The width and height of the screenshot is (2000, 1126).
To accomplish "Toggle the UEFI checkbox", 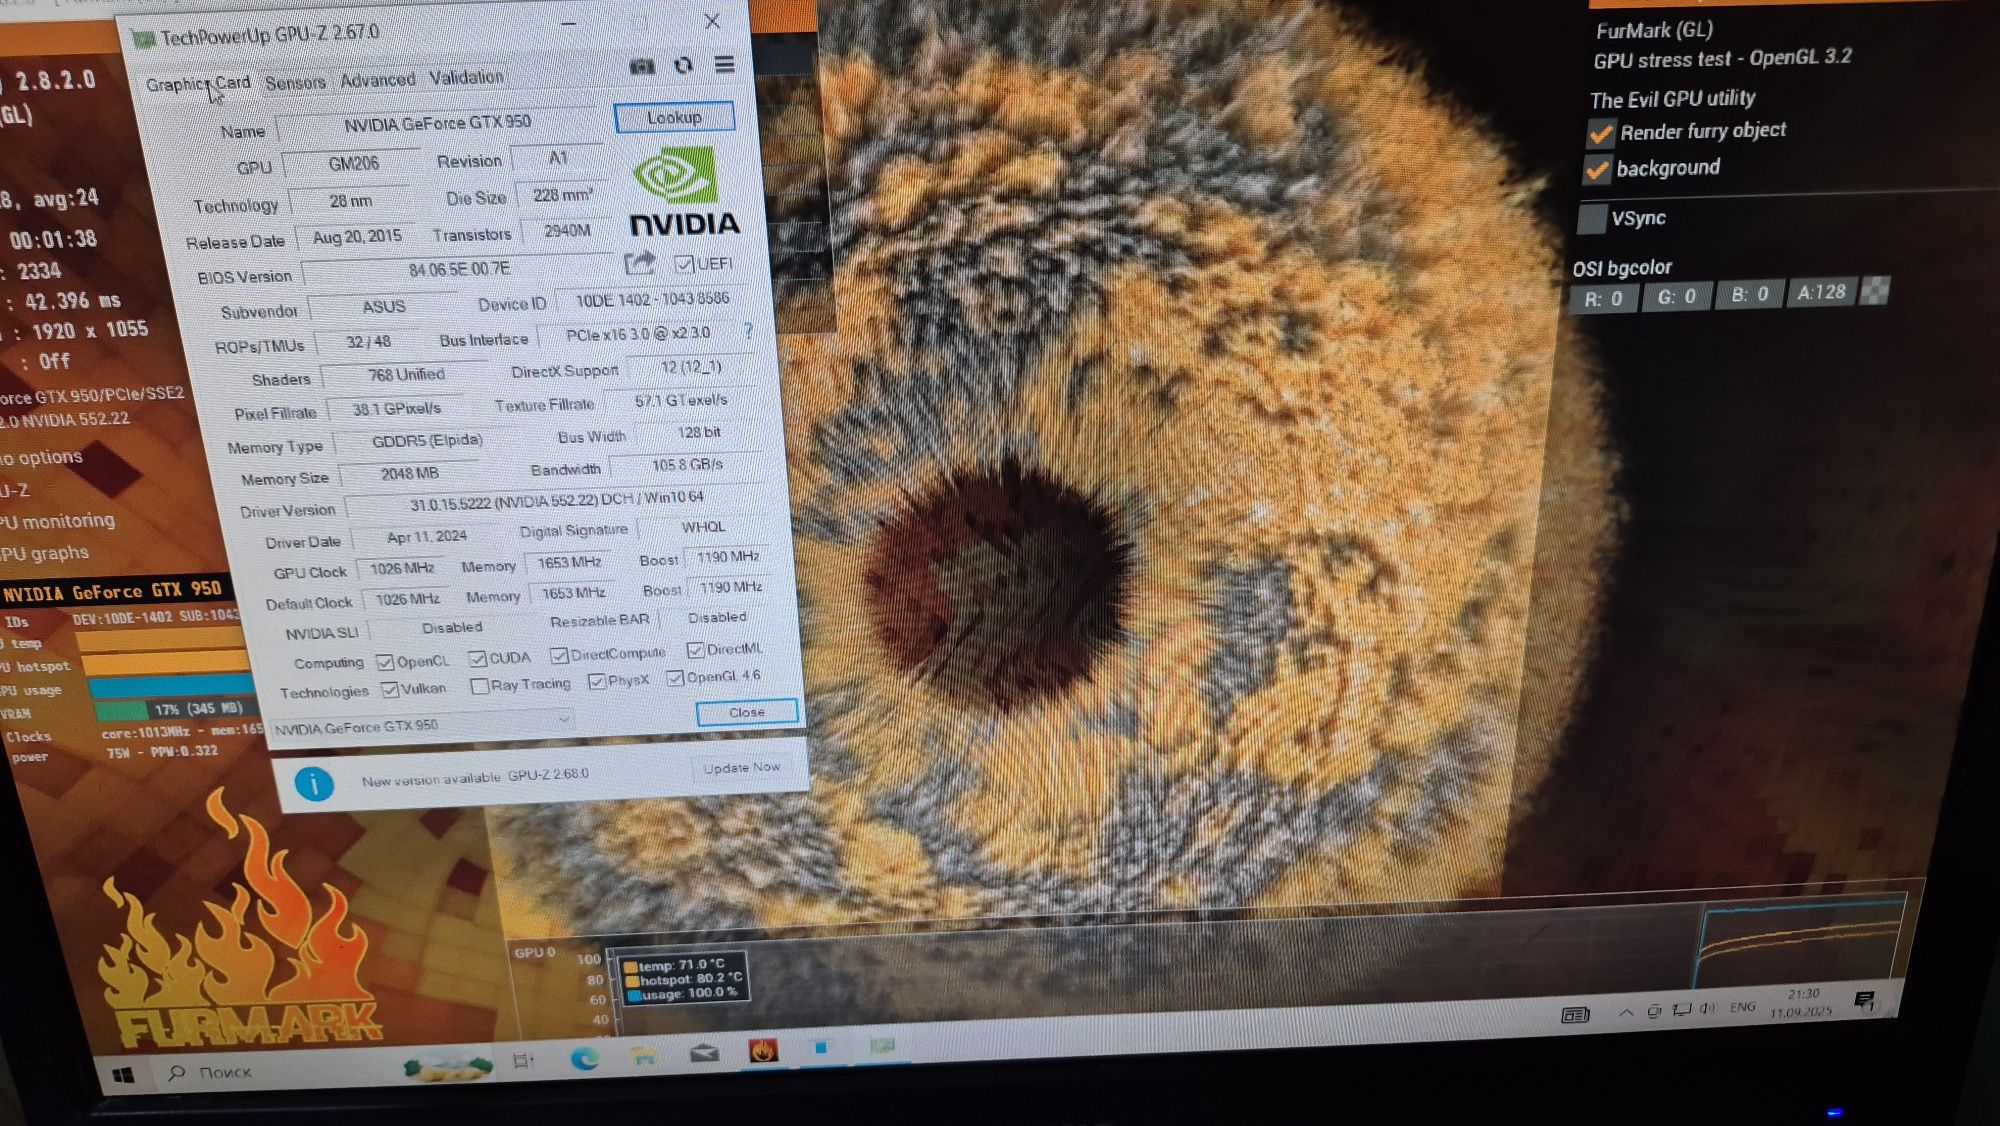I will [683, 264].
